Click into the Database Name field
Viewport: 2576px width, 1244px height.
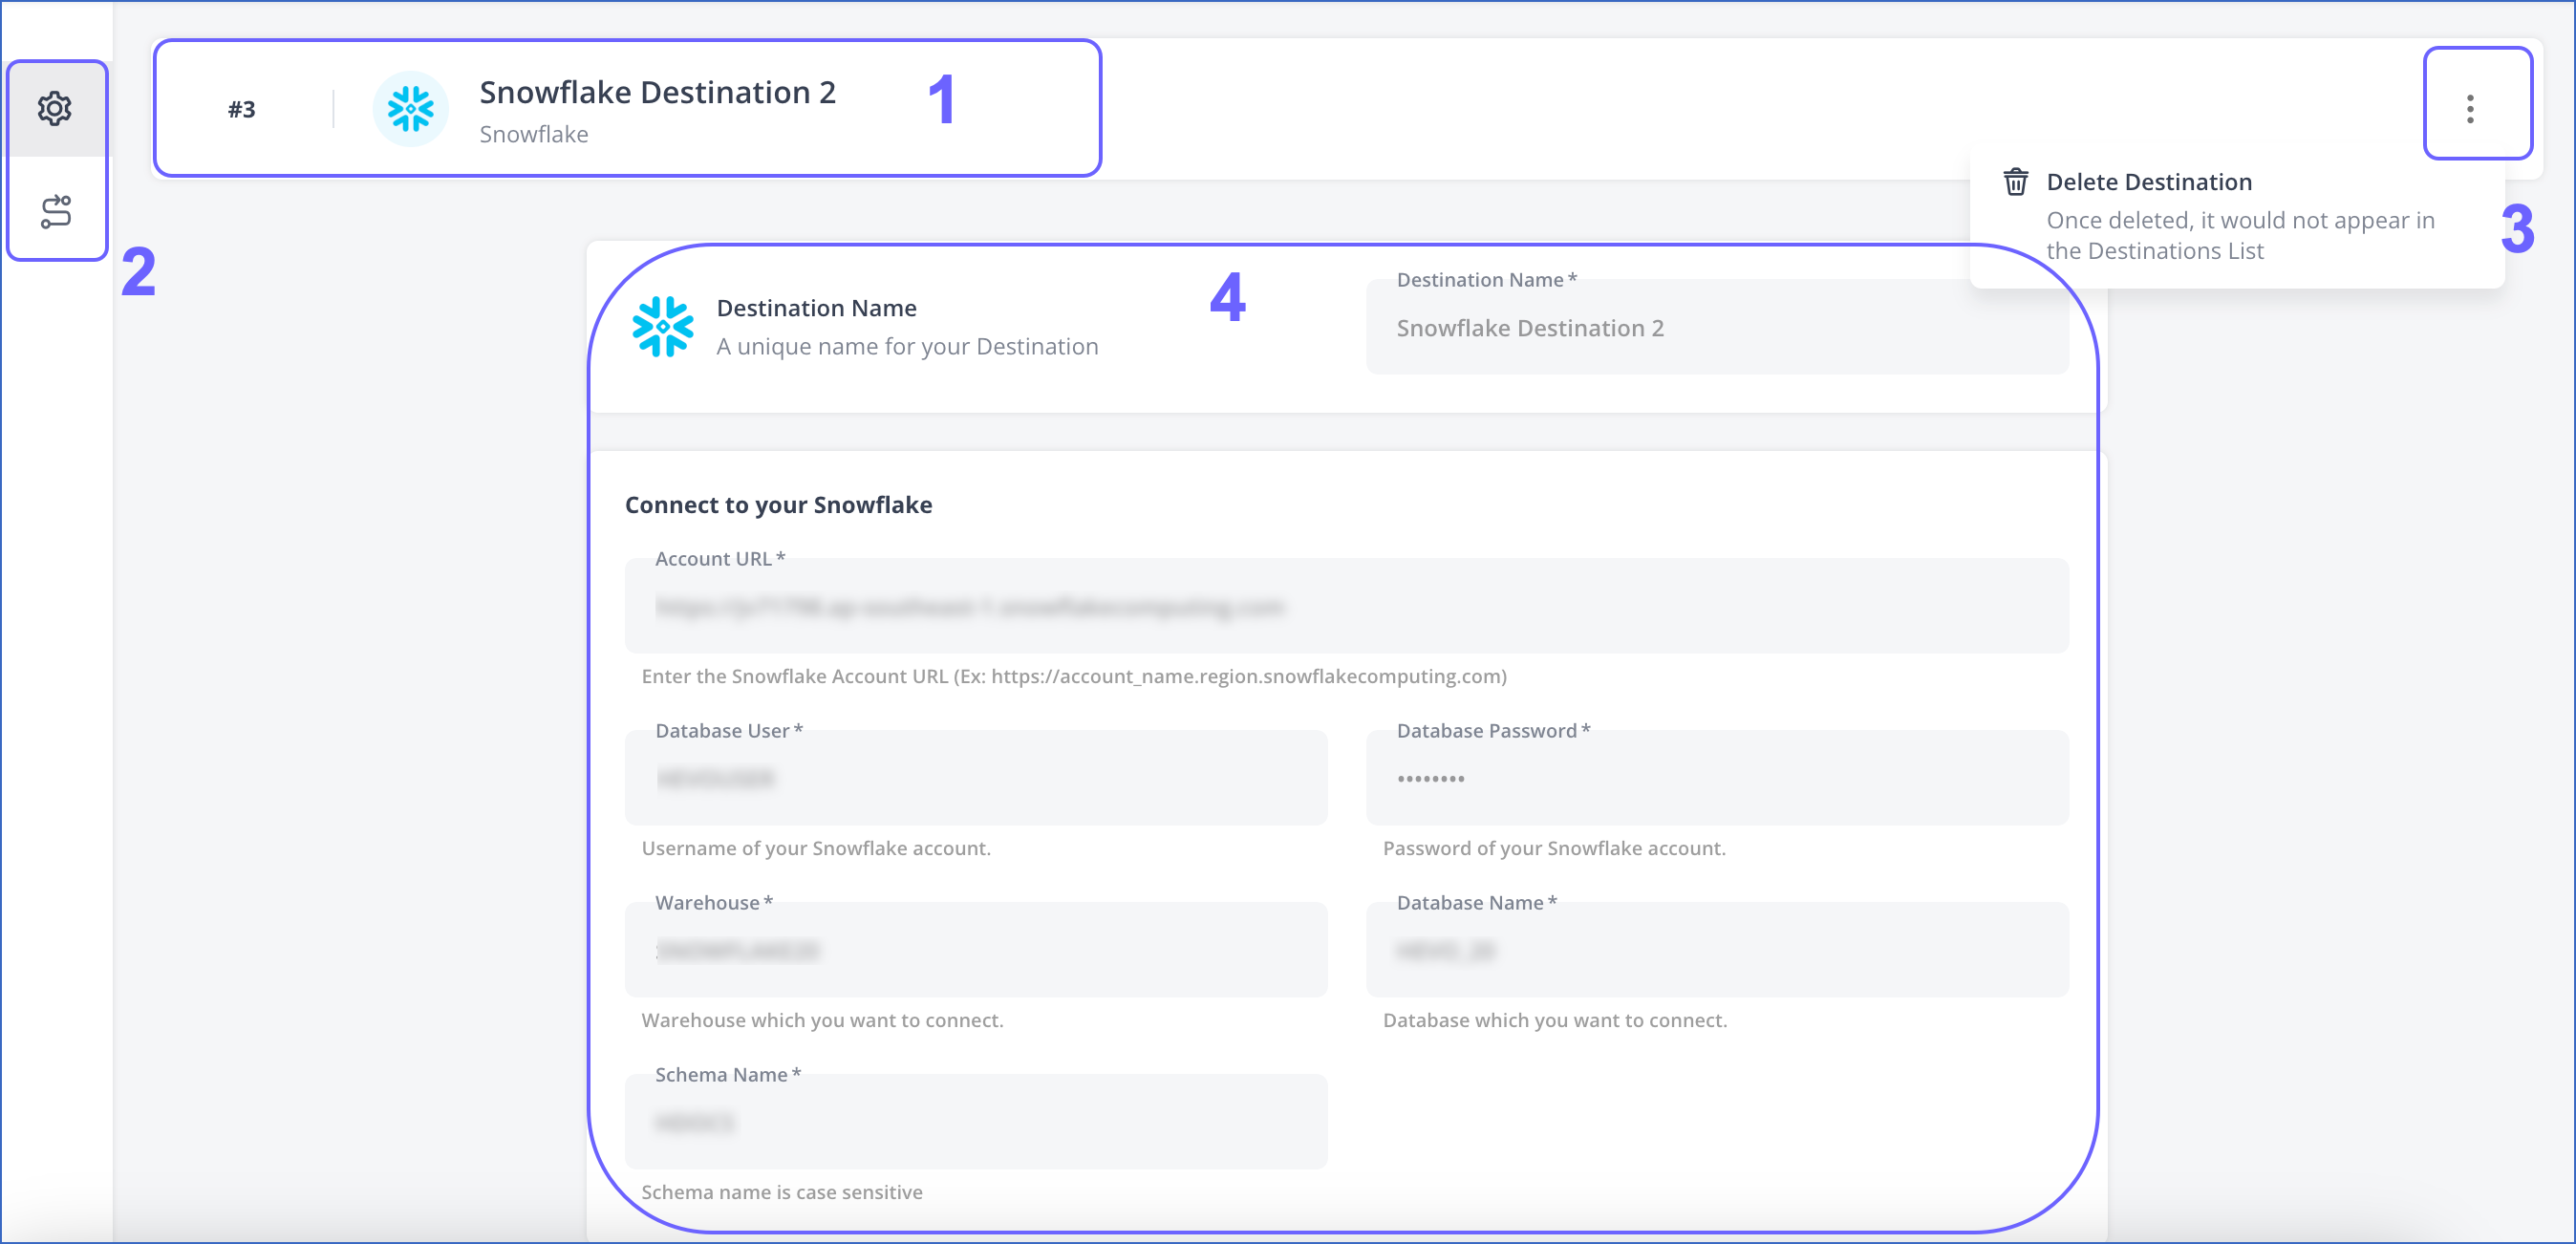point(1716,950)
